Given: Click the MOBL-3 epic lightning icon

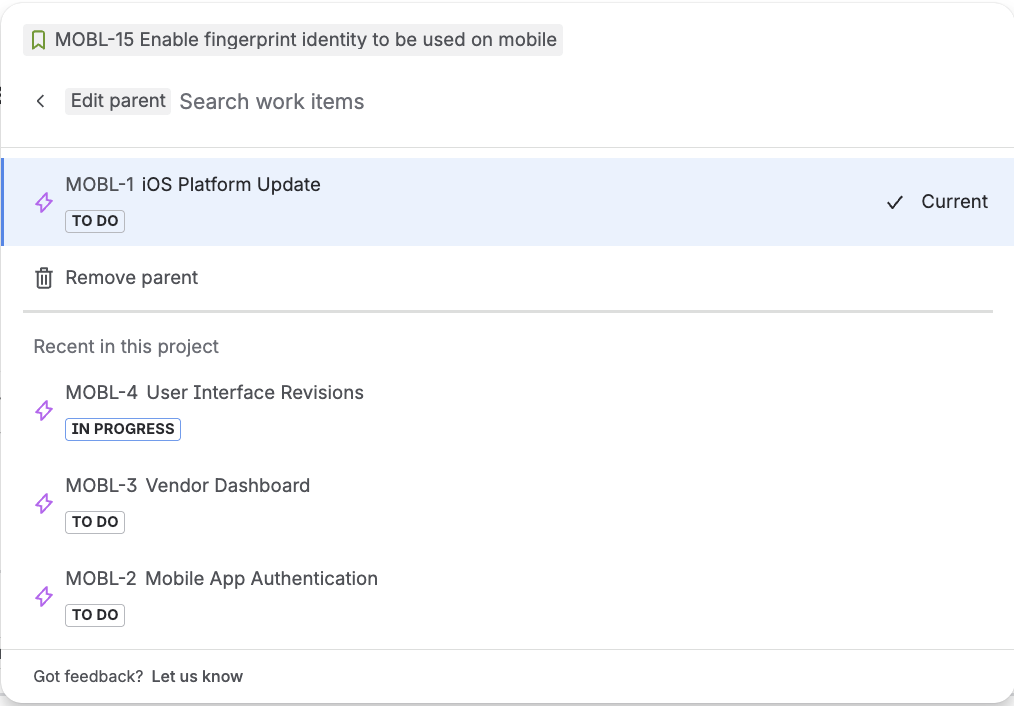Looking at the screenshot, I should click(x=44, y=503).
